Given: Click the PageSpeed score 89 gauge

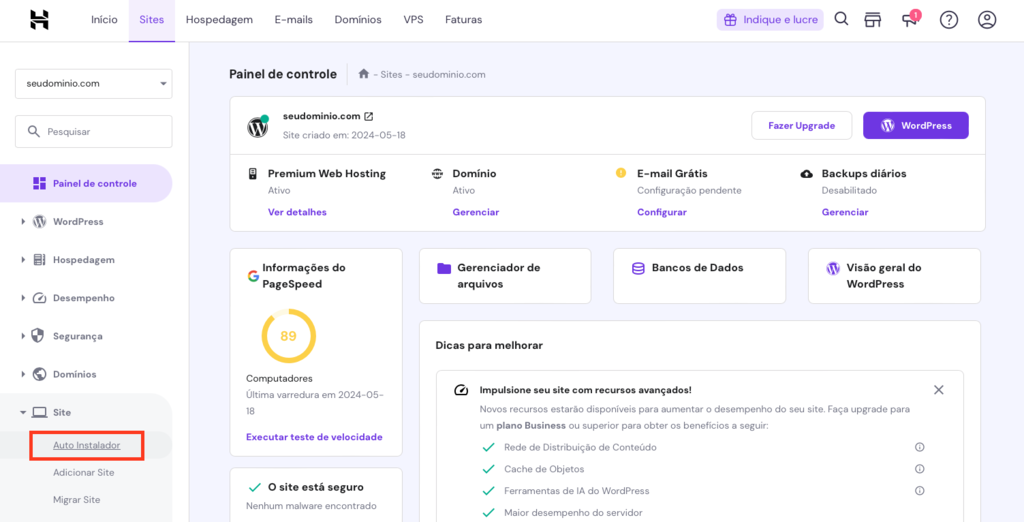Looking at the screenshot, I should 289,336.
